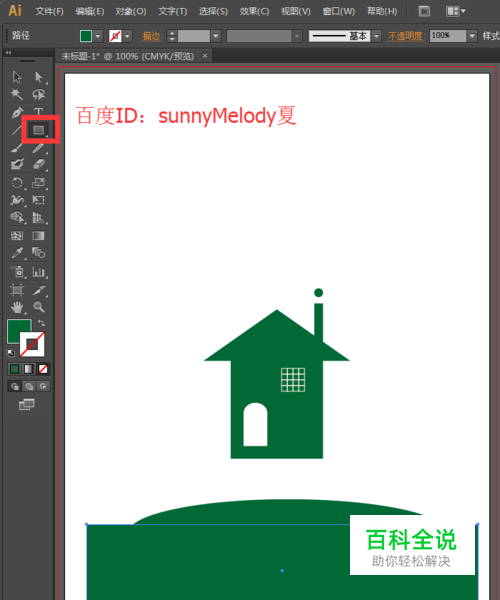Select the Slice tool
500x600 pixels.
38,290
